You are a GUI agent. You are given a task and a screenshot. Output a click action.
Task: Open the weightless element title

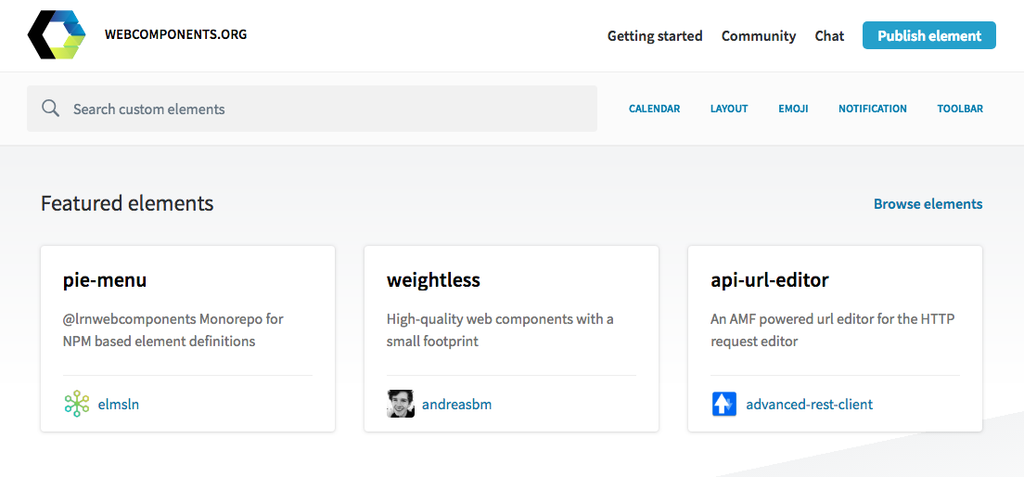tap(433, 280)
